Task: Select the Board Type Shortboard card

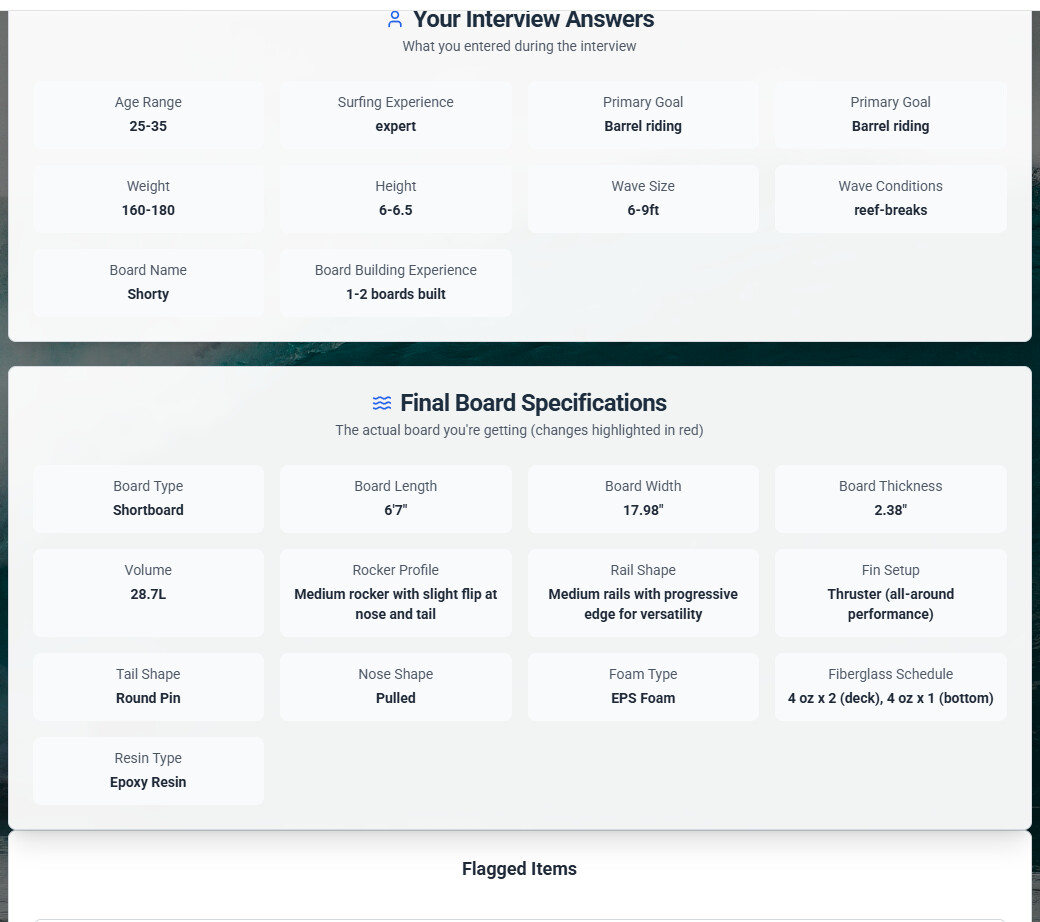Action: (x=148, y=499)
